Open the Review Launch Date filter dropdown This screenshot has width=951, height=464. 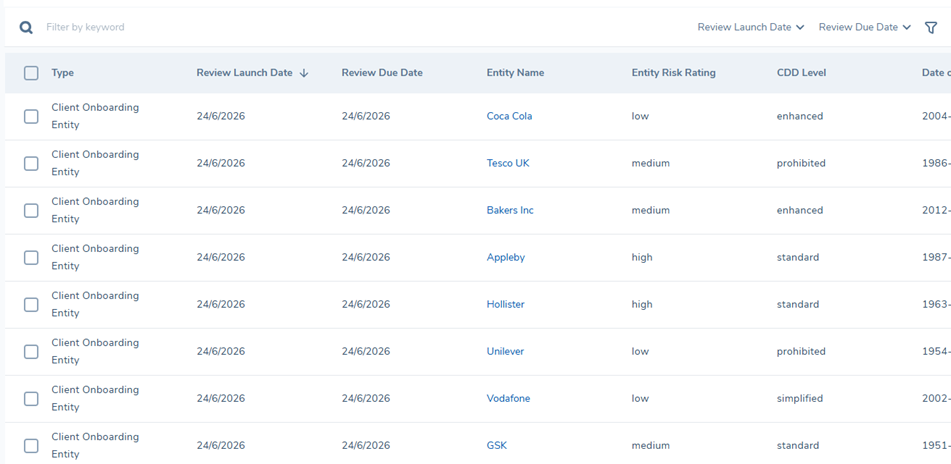coord(751,27)
